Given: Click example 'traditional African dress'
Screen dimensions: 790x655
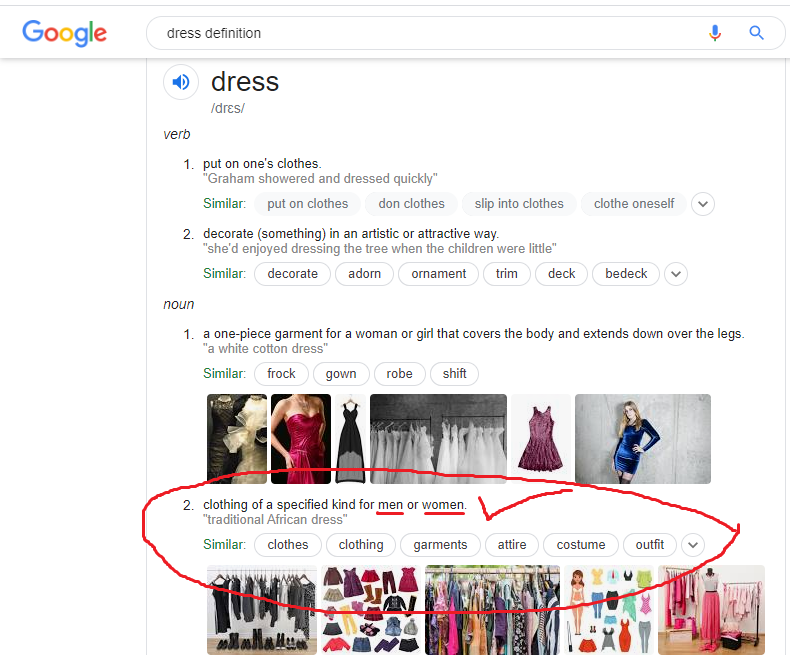Looking at the screenshot, I should coord(275,520).
